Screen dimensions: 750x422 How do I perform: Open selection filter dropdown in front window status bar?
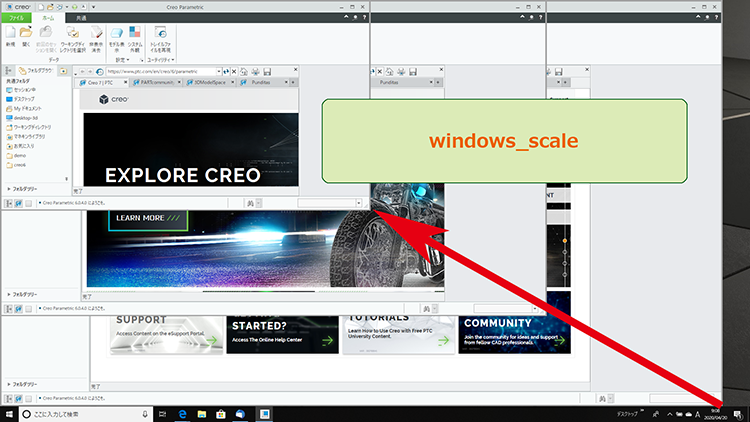click(x=358, y=203)
